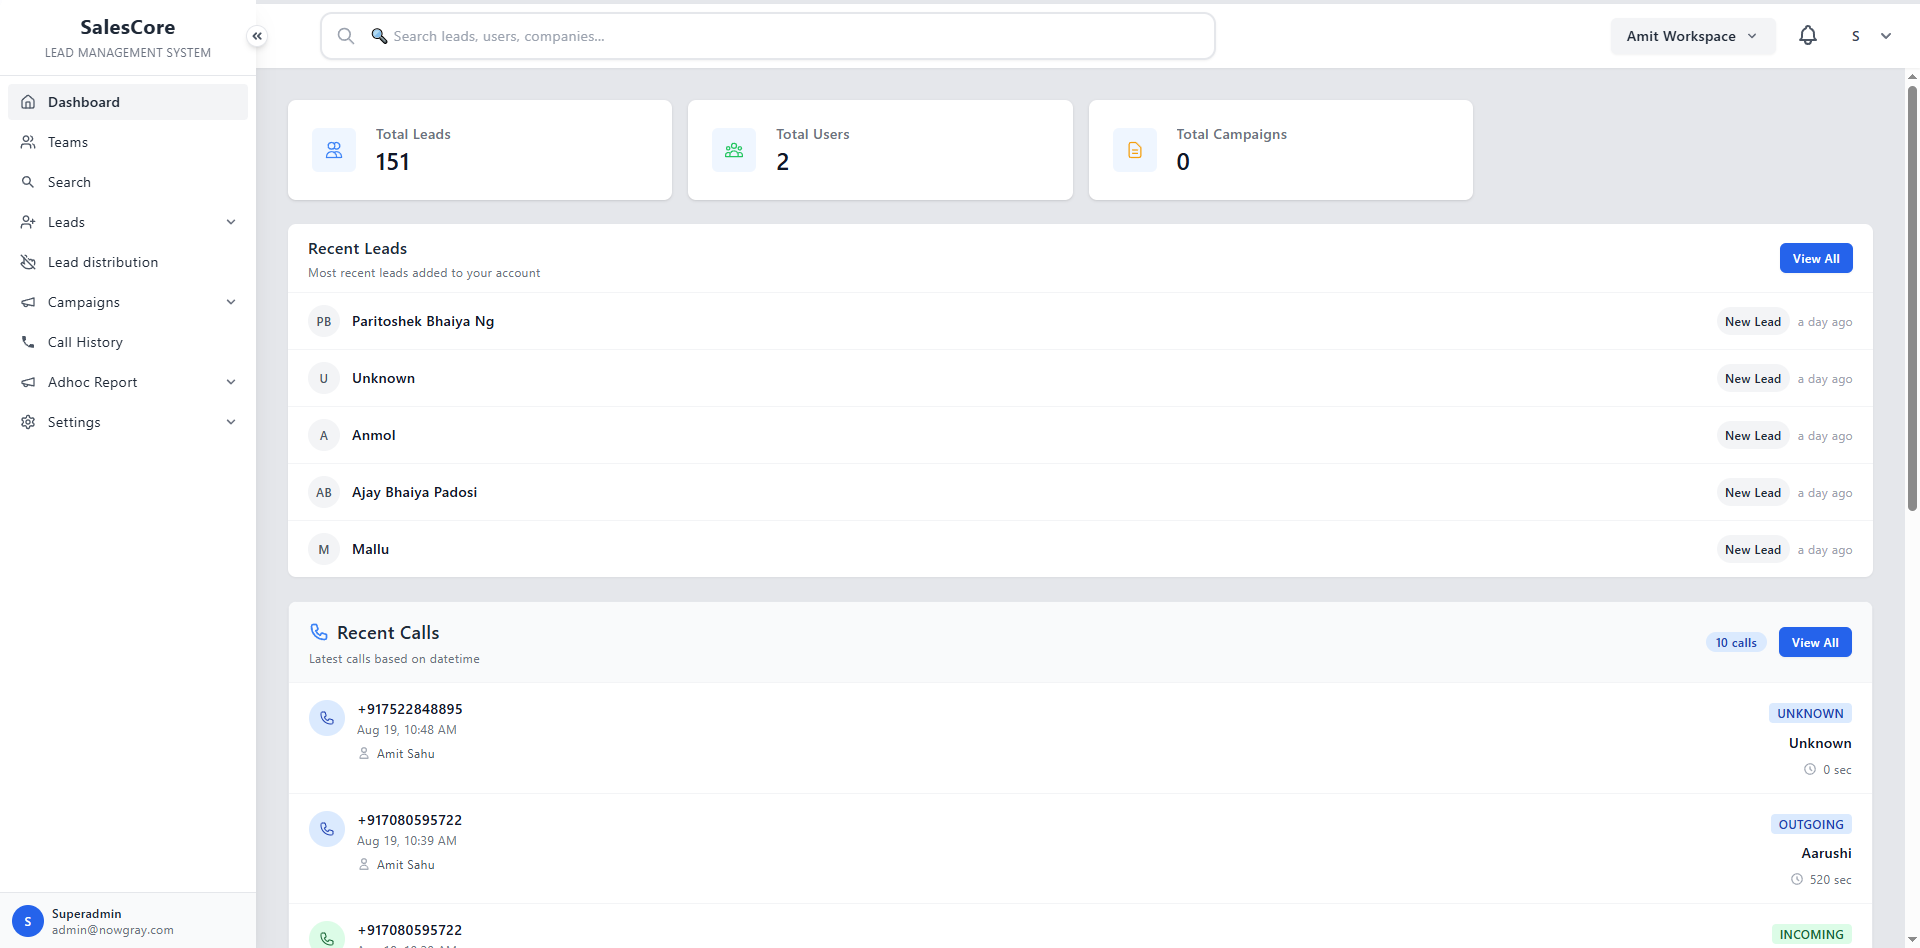Click the Total Leads card icon
Image resolution: width=1920 pixels, height=948 pixels.
[334, 150]
